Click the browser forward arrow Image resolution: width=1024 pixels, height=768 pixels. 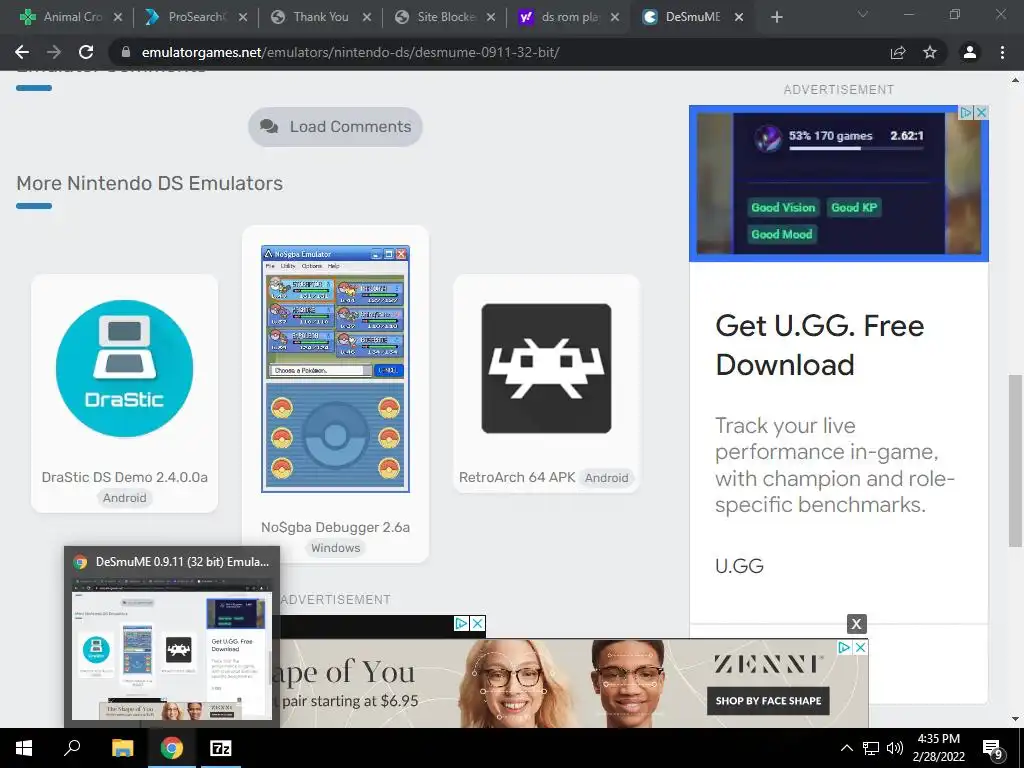(x=54, y=52)
